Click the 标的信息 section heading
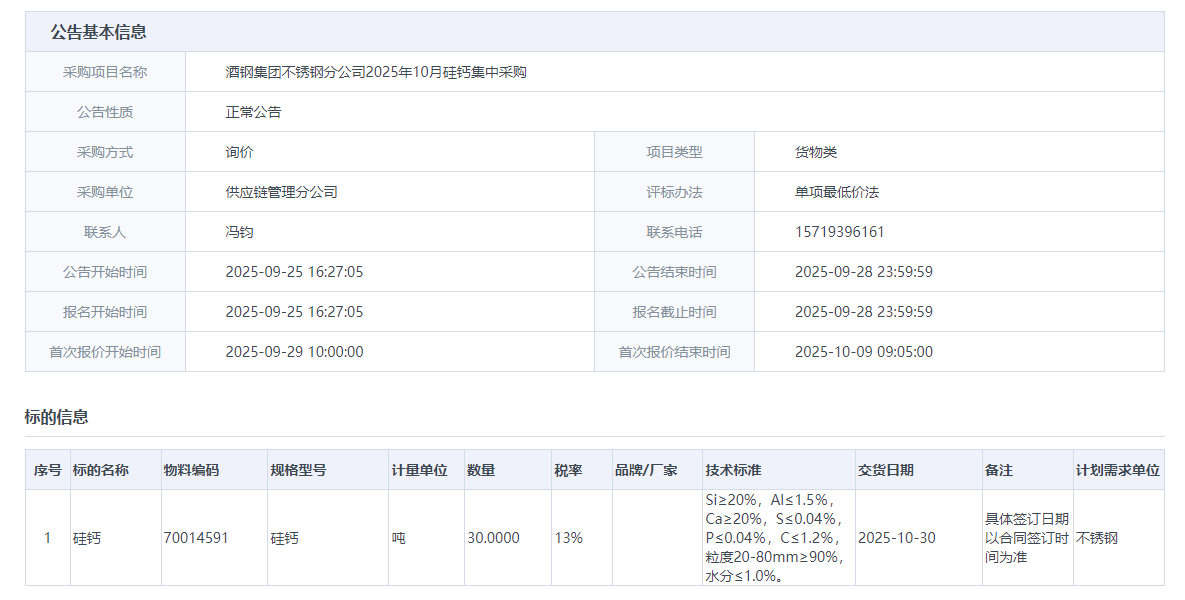The height and width of the screenshot is (600, 1185). (x=56, y=417)
